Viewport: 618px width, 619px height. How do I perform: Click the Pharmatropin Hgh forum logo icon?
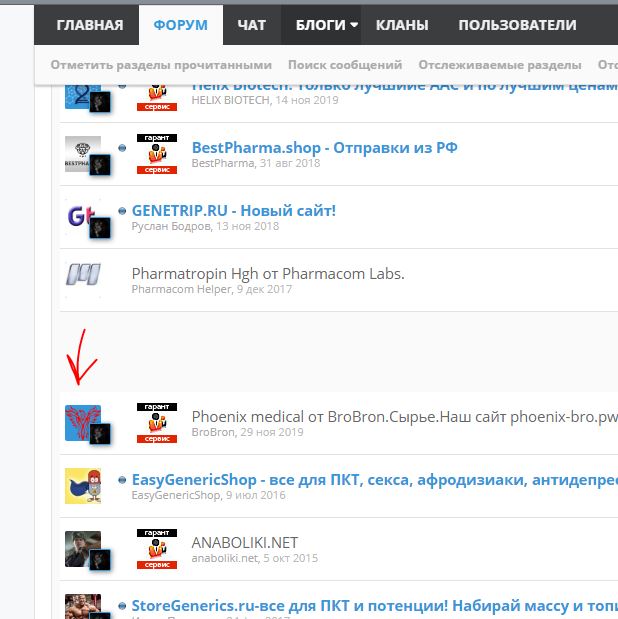(x=82, y=276)
